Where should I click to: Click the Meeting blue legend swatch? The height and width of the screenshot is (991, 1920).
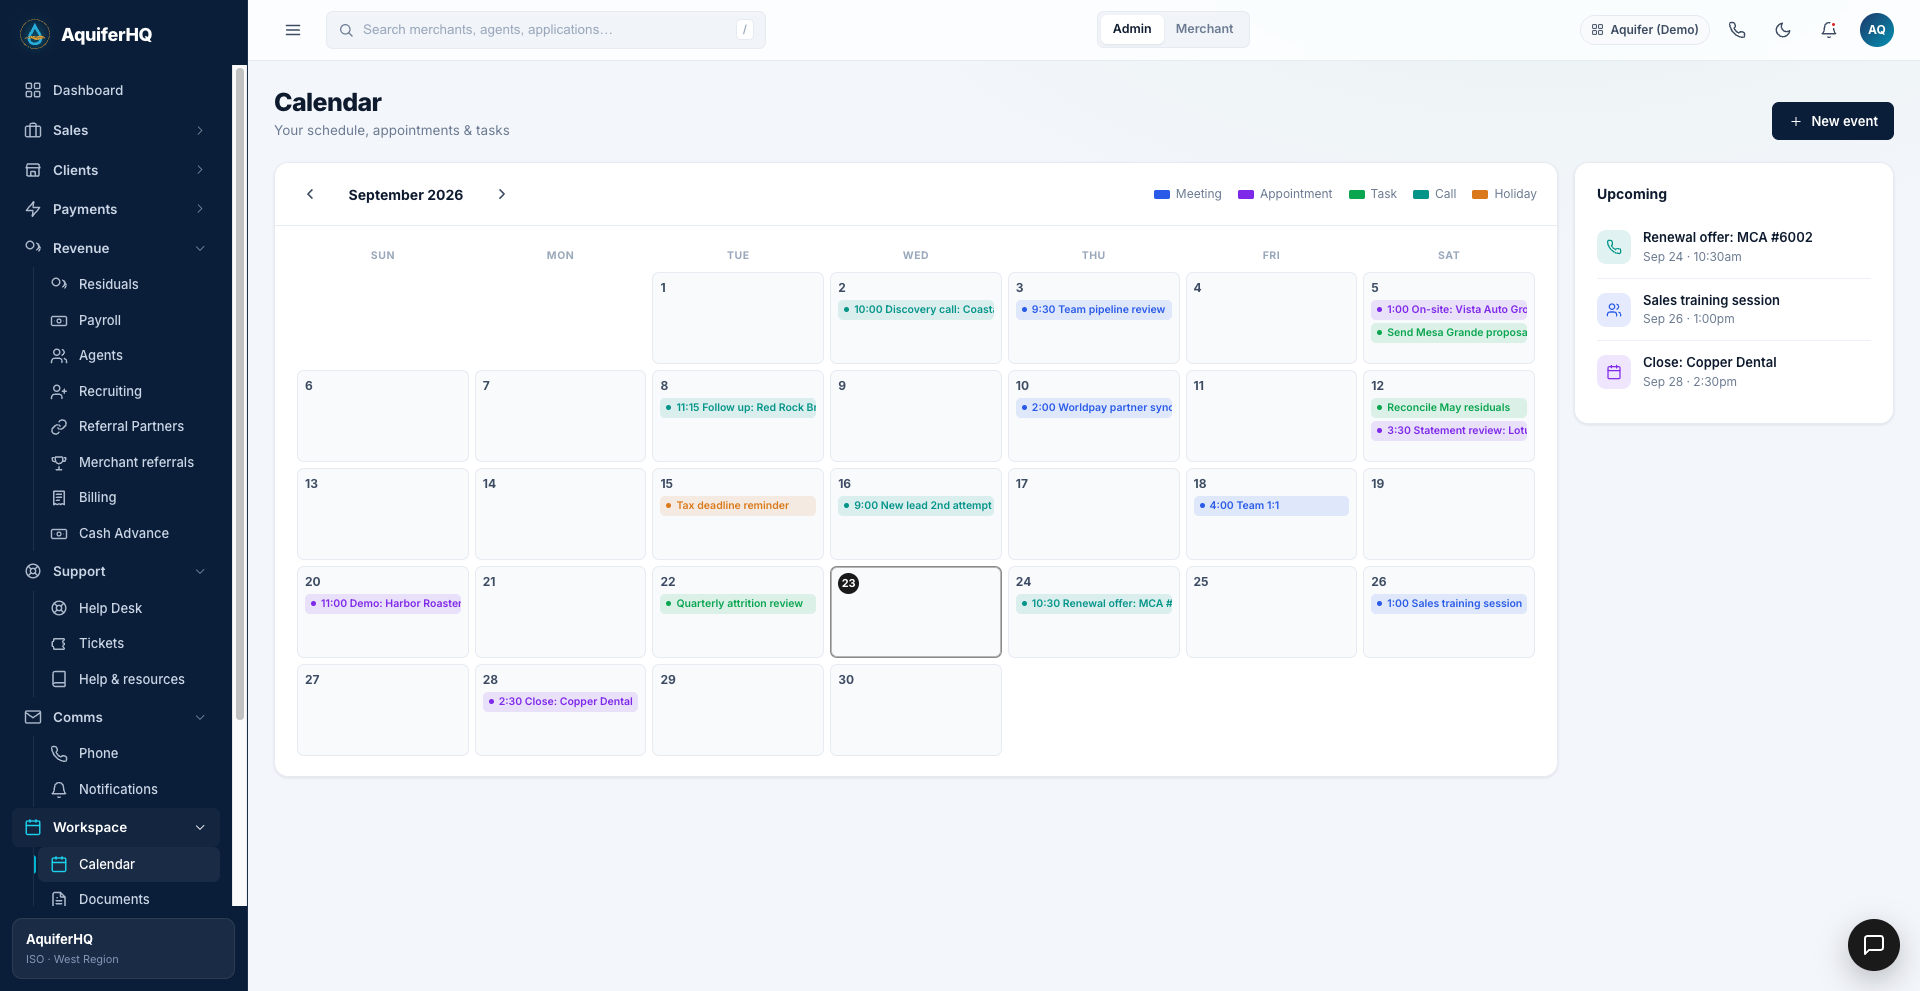point(1162,194)
